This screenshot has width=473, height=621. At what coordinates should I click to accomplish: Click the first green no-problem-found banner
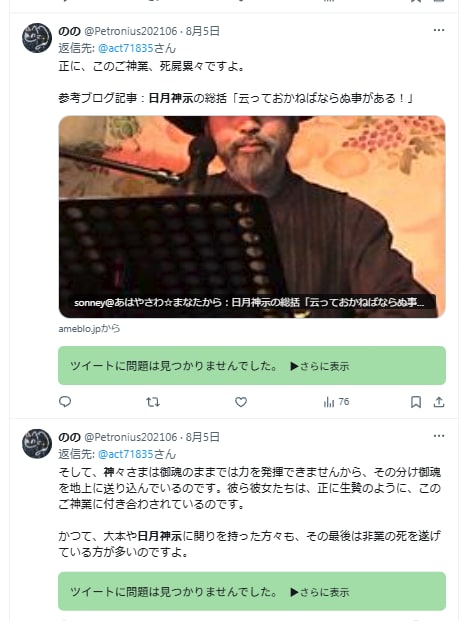point(252,366)
